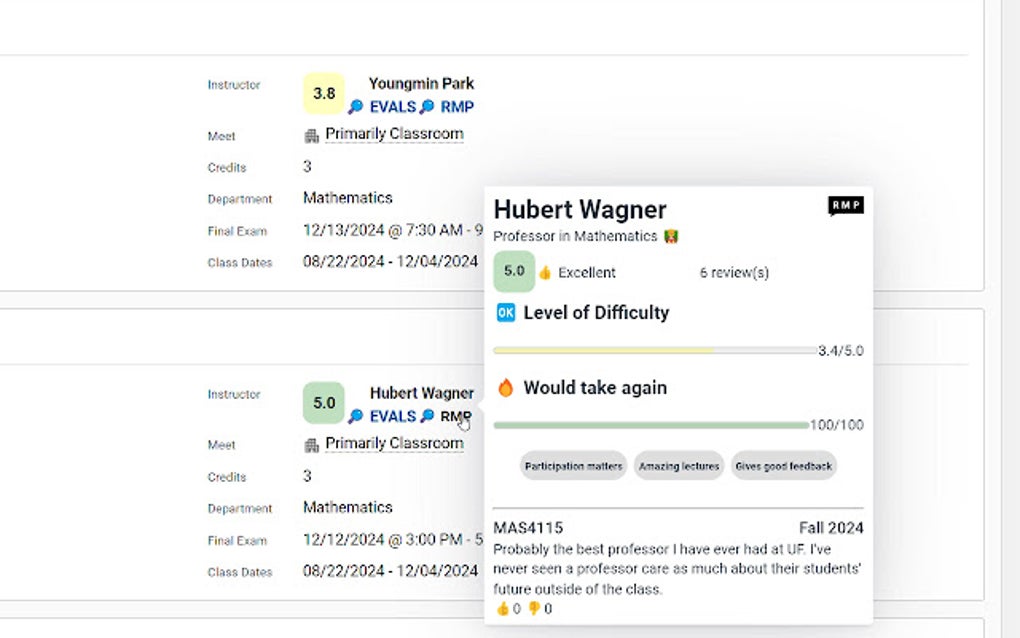Viewport: 1020px width, 638px height.
Task: Click the 5.0 rating badge beside Hubert Wagner instructor row
Action: pos(324,403)
